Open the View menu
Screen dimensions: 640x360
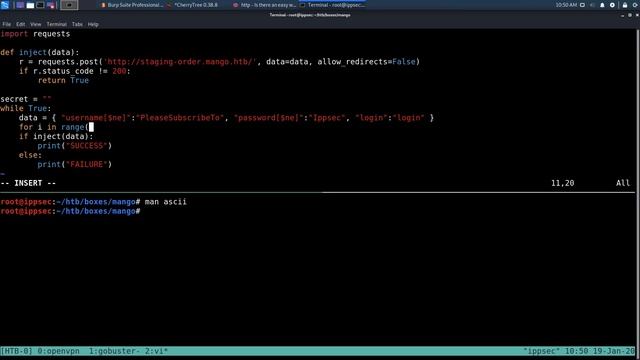point(36,24)
